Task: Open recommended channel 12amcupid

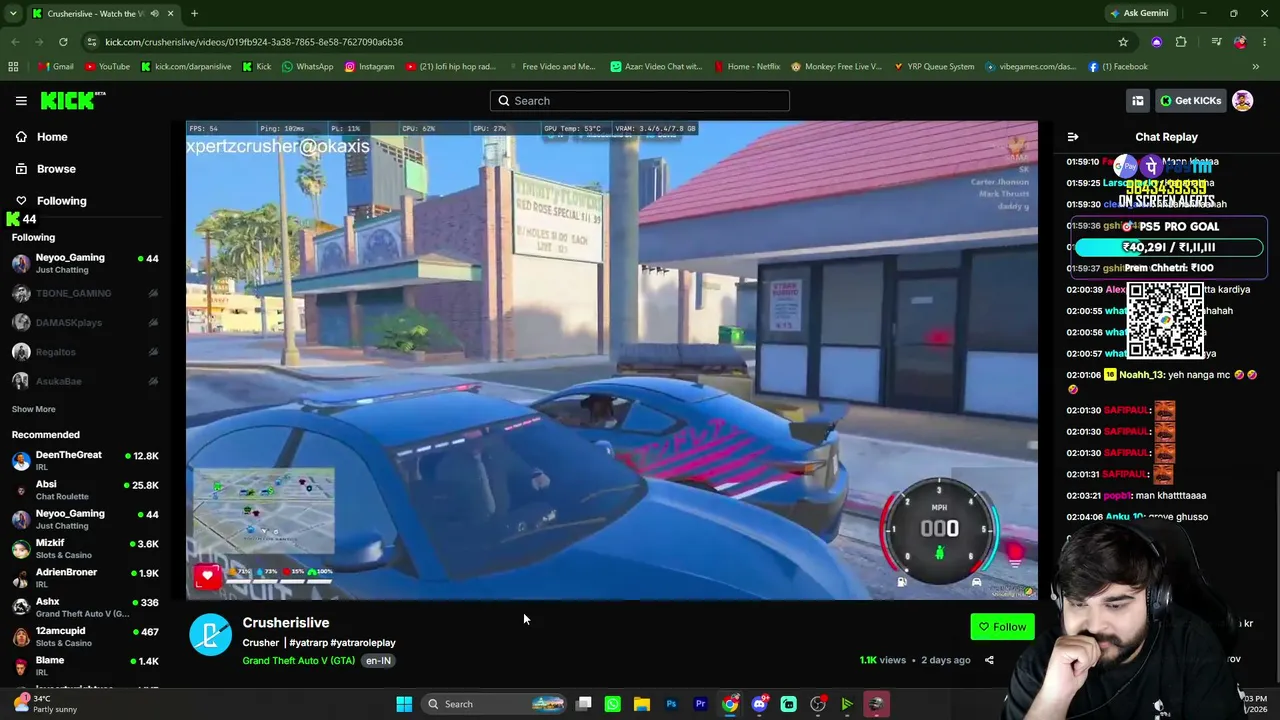Action: [85, 636]
